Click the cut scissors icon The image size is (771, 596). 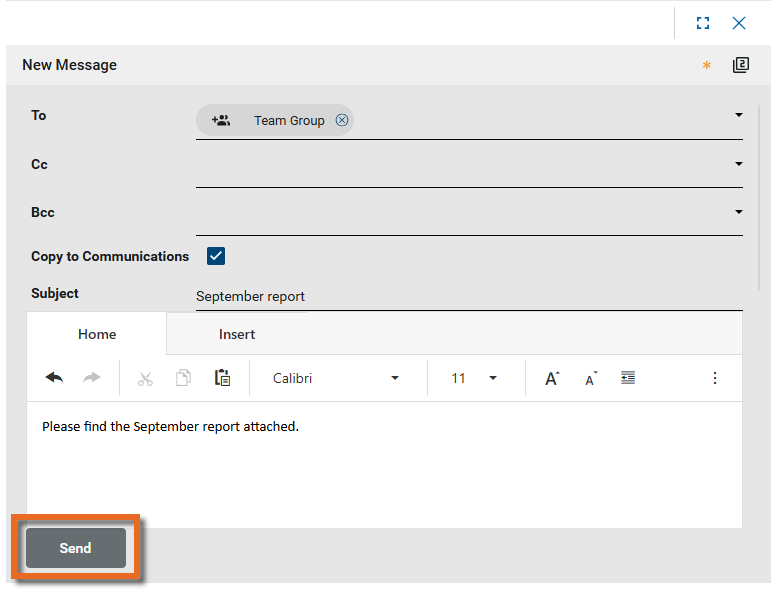click(145, 378)
